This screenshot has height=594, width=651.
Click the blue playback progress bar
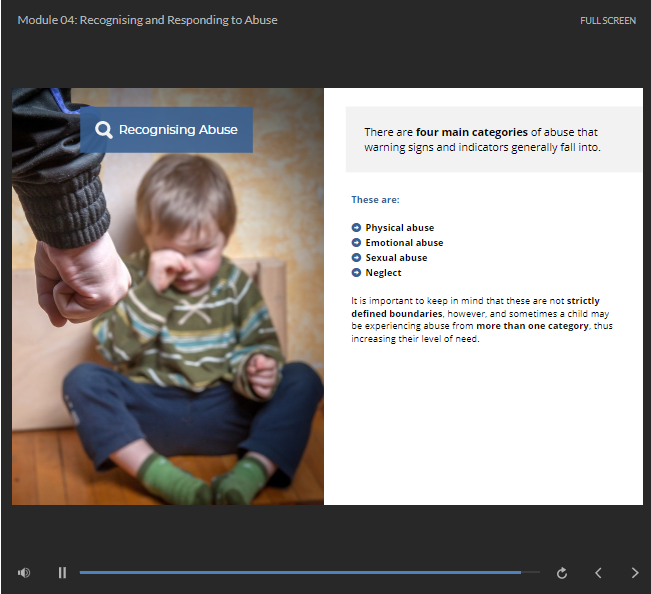pyautogui.click(x=300, y=572)
